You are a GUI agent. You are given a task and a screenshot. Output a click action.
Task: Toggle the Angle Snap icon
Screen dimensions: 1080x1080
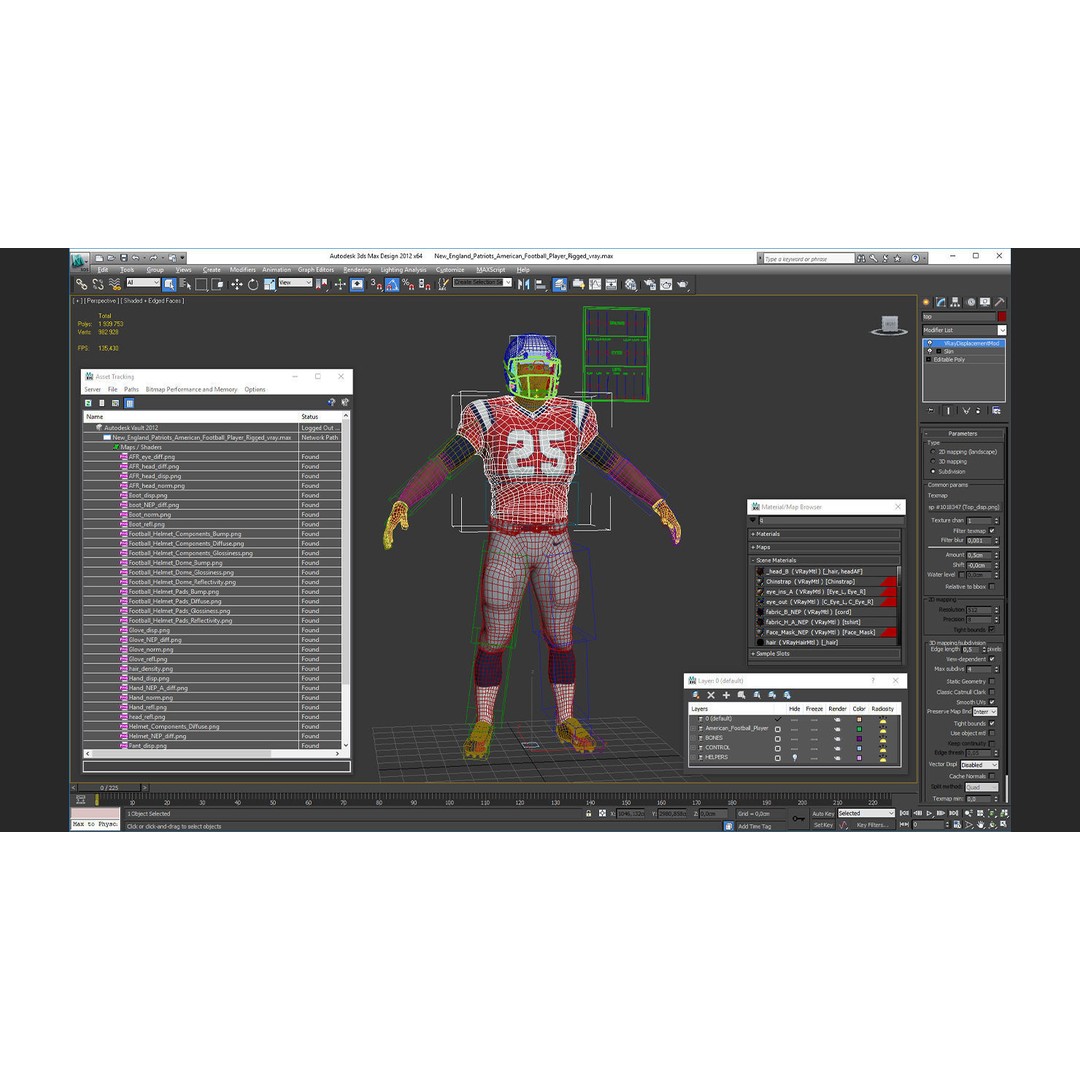click(x=393, y=284)
